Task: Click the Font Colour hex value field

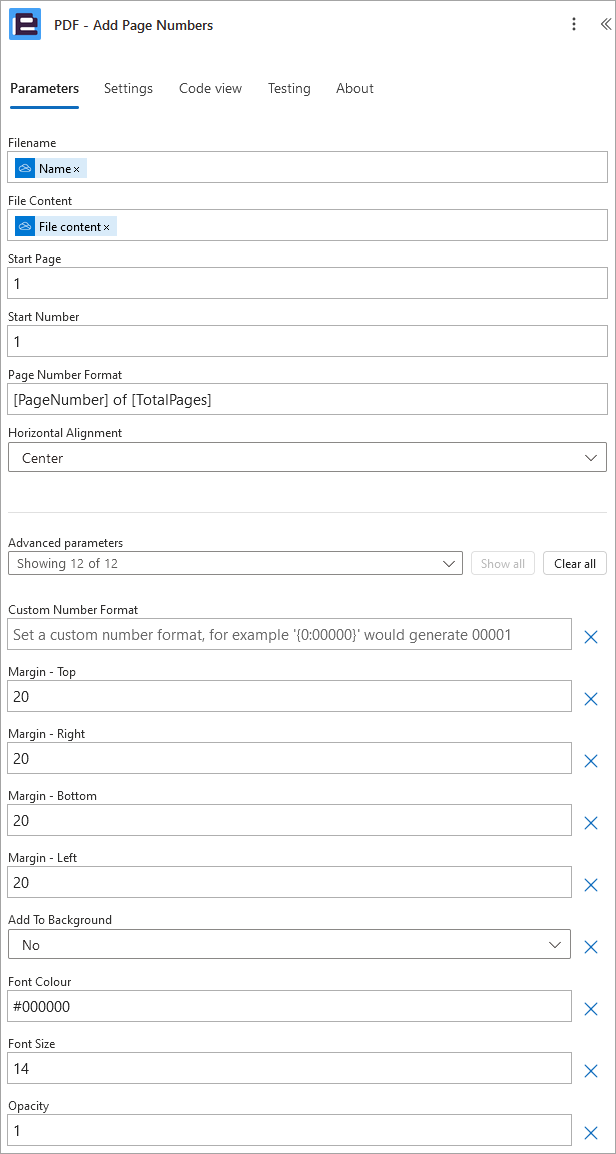Action: point(289,1006)
